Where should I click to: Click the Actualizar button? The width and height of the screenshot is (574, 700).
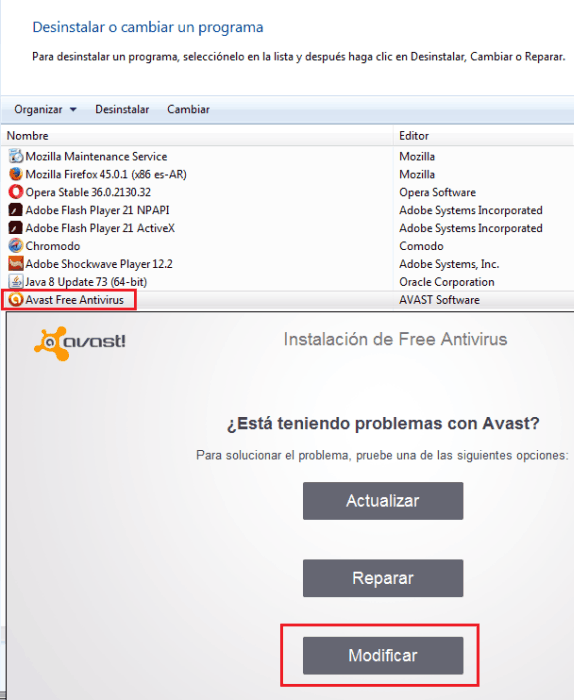(383, 501)
